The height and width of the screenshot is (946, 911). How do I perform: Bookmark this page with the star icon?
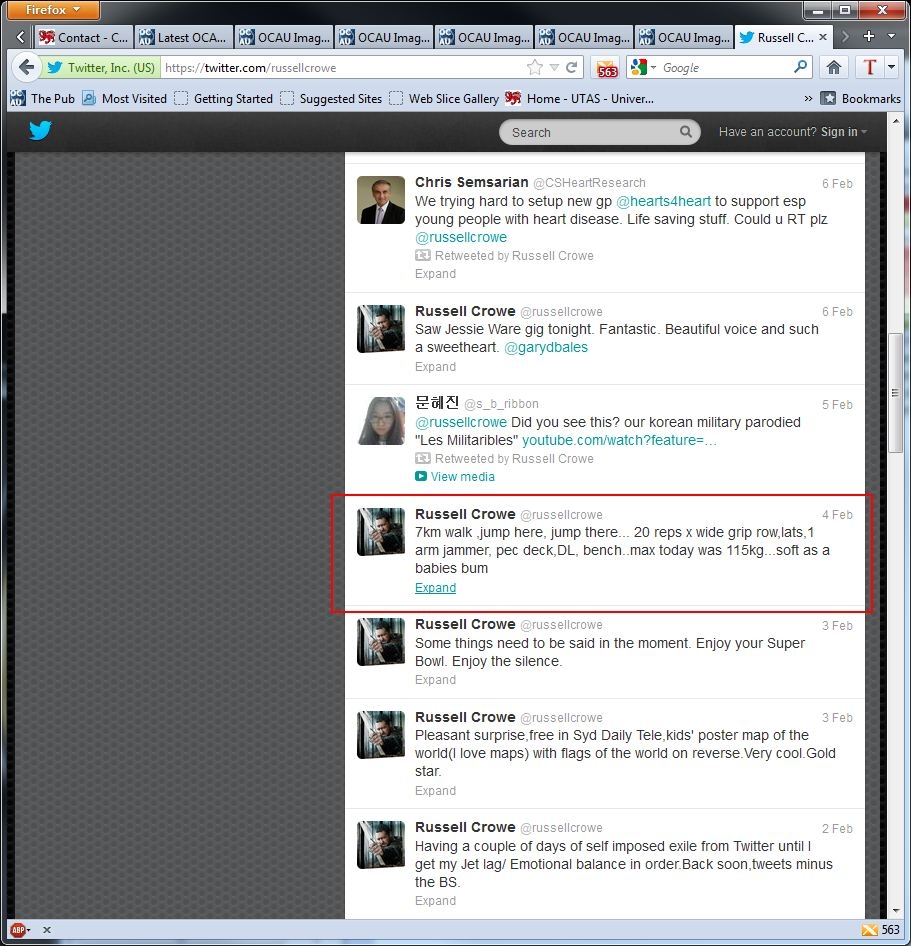[x=535, y=68]
